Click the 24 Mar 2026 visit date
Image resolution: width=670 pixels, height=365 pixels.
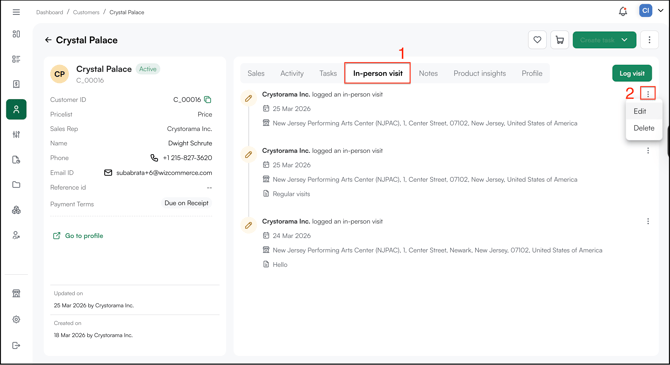[291, 235]
